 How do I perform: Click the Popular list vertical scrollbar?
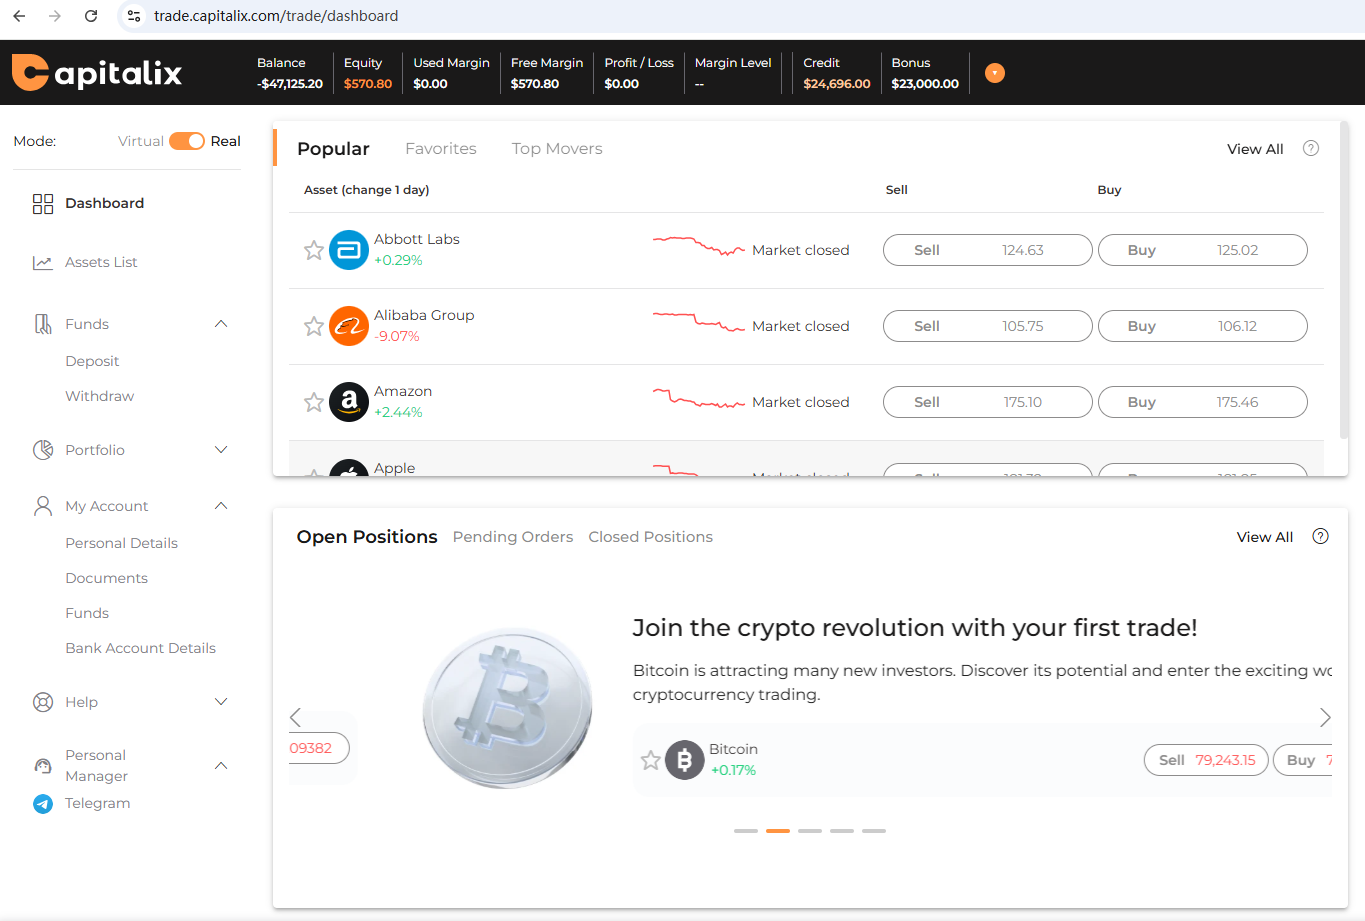(x=1343, y=282)
